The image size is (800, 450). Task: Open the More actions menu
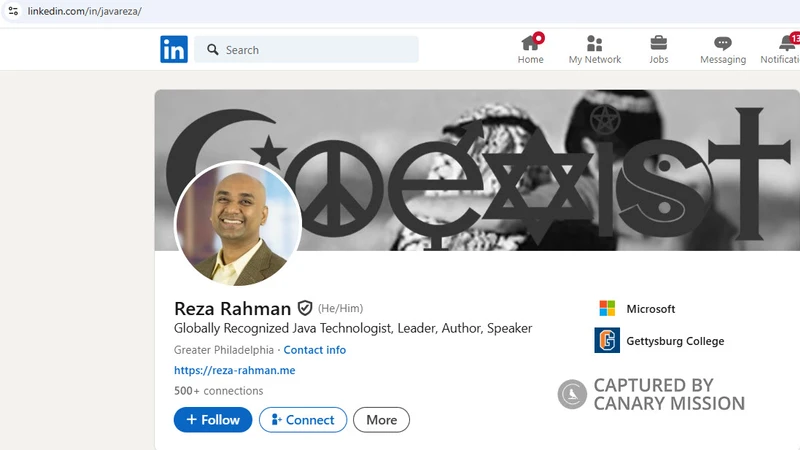pyautogui.click(x=382, y=420)
